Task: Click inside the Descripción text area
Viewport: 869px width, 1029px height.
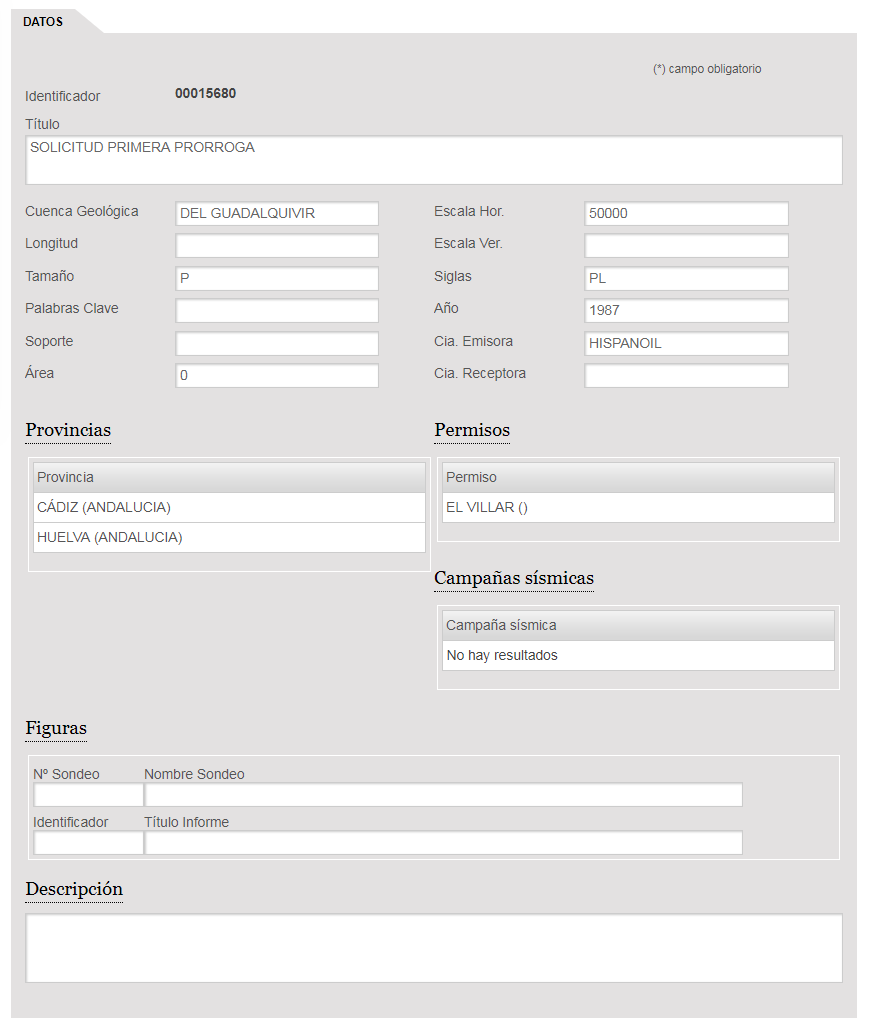Action: [x=433, y=948]
